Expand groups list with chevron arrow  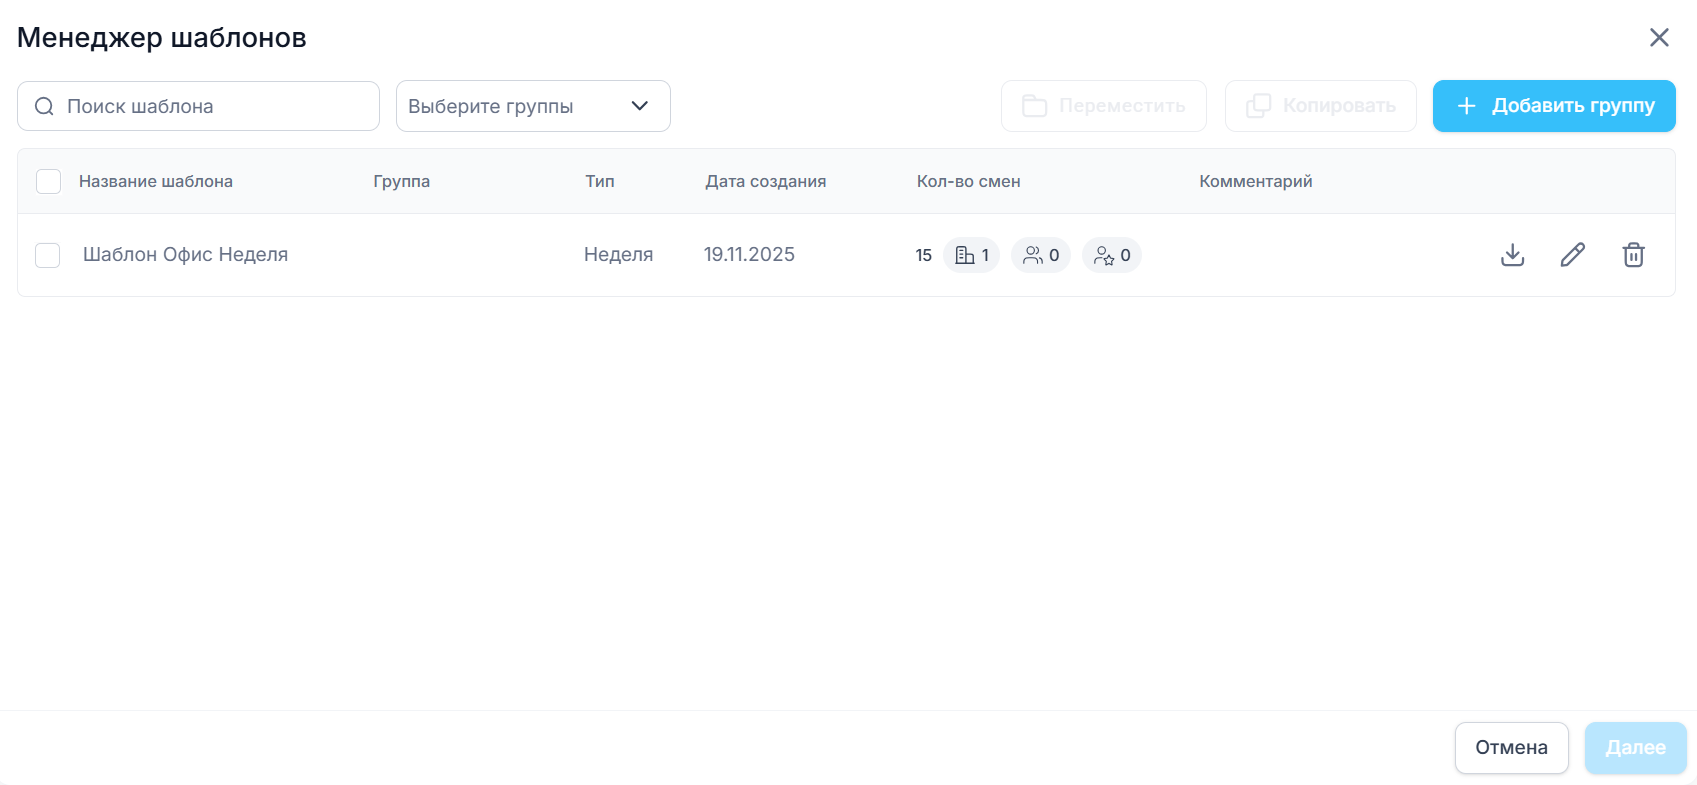point(640,106)
